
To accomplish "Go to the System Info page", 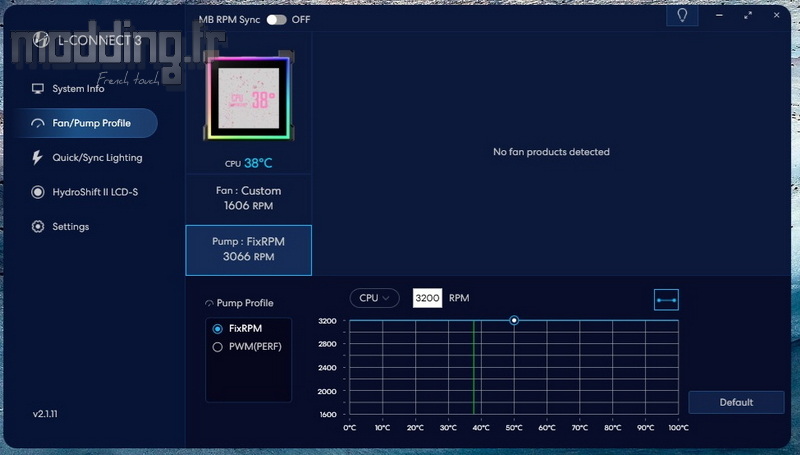I will (x=78, y=89).
